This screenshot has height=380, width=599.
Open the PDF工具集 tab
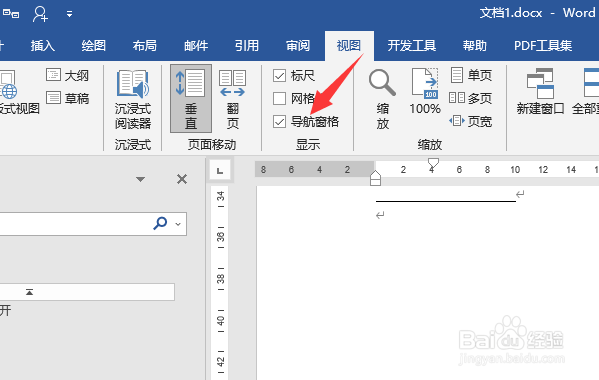543,46
